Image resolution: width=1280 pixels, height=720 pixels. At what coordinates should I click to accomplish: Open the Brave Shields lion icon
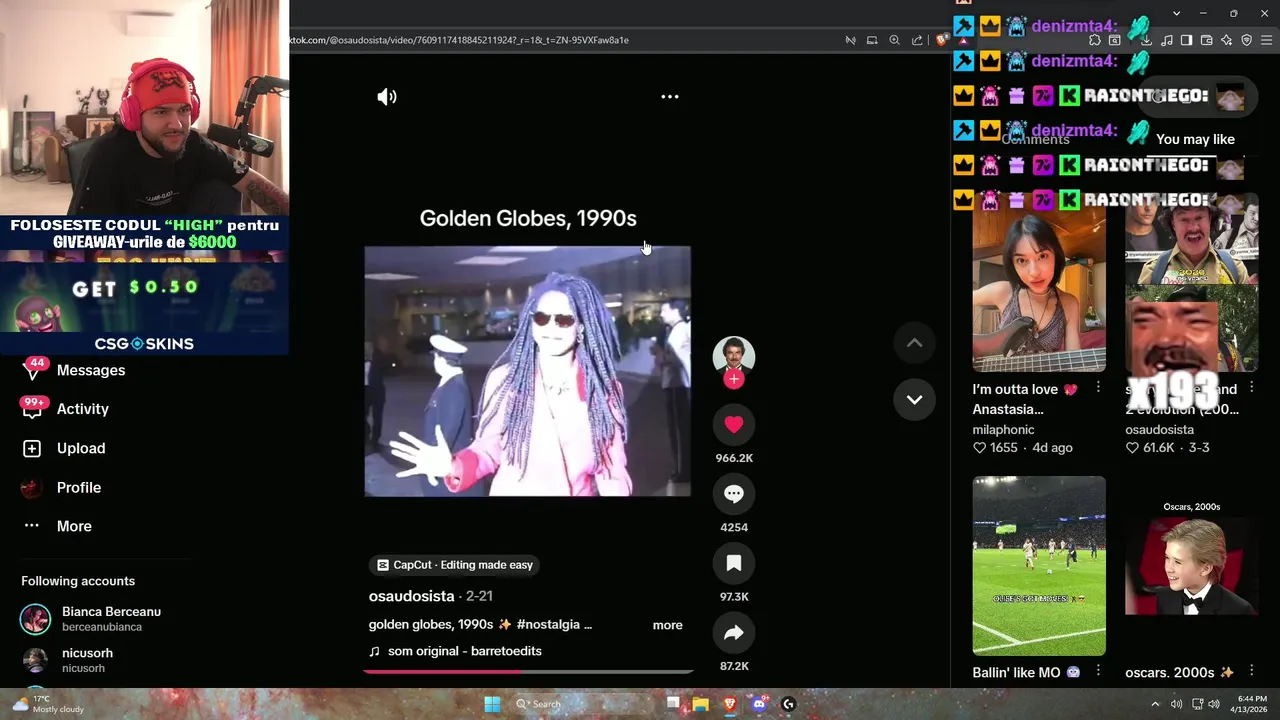click(x=942, y=40)
